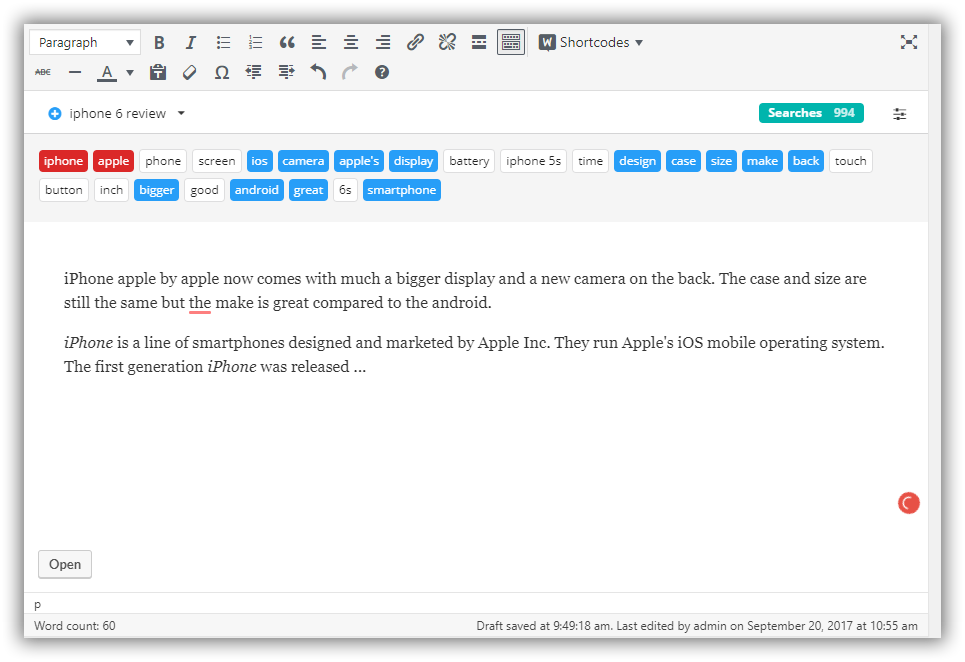Image resolution: width=965 pixels, height=662 pixels.
Task: Toggle italic formatting
Action: tap(191, 42)
